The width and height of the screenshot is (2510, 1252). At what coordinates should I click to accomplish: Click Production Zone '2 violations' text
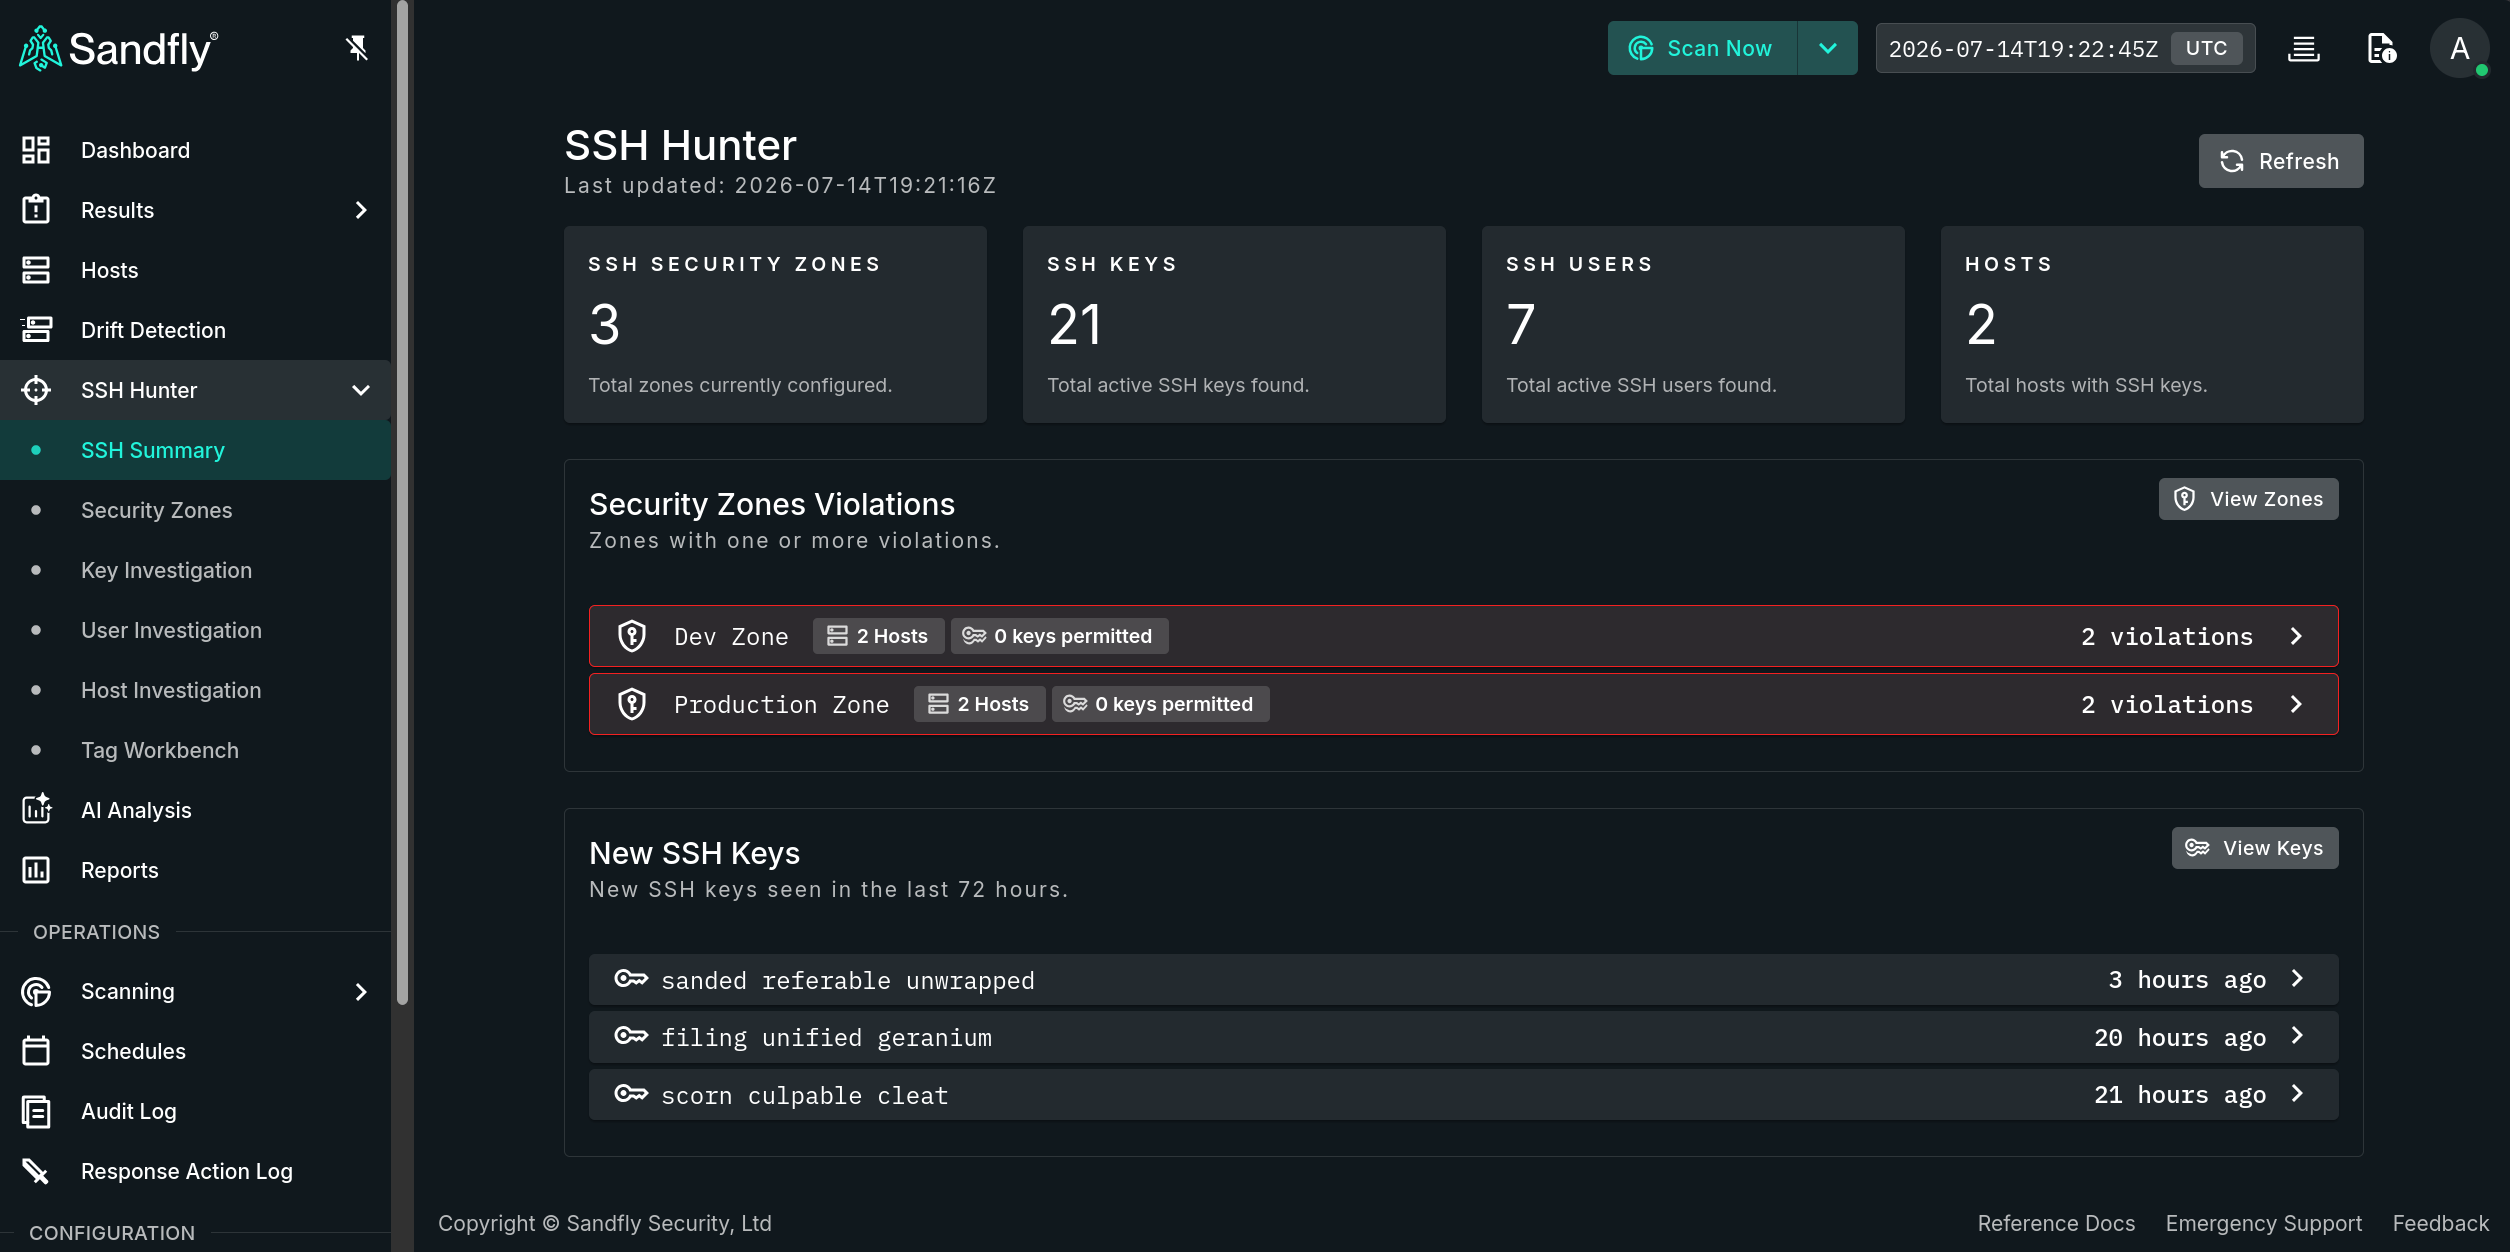tap(2167, 705)
